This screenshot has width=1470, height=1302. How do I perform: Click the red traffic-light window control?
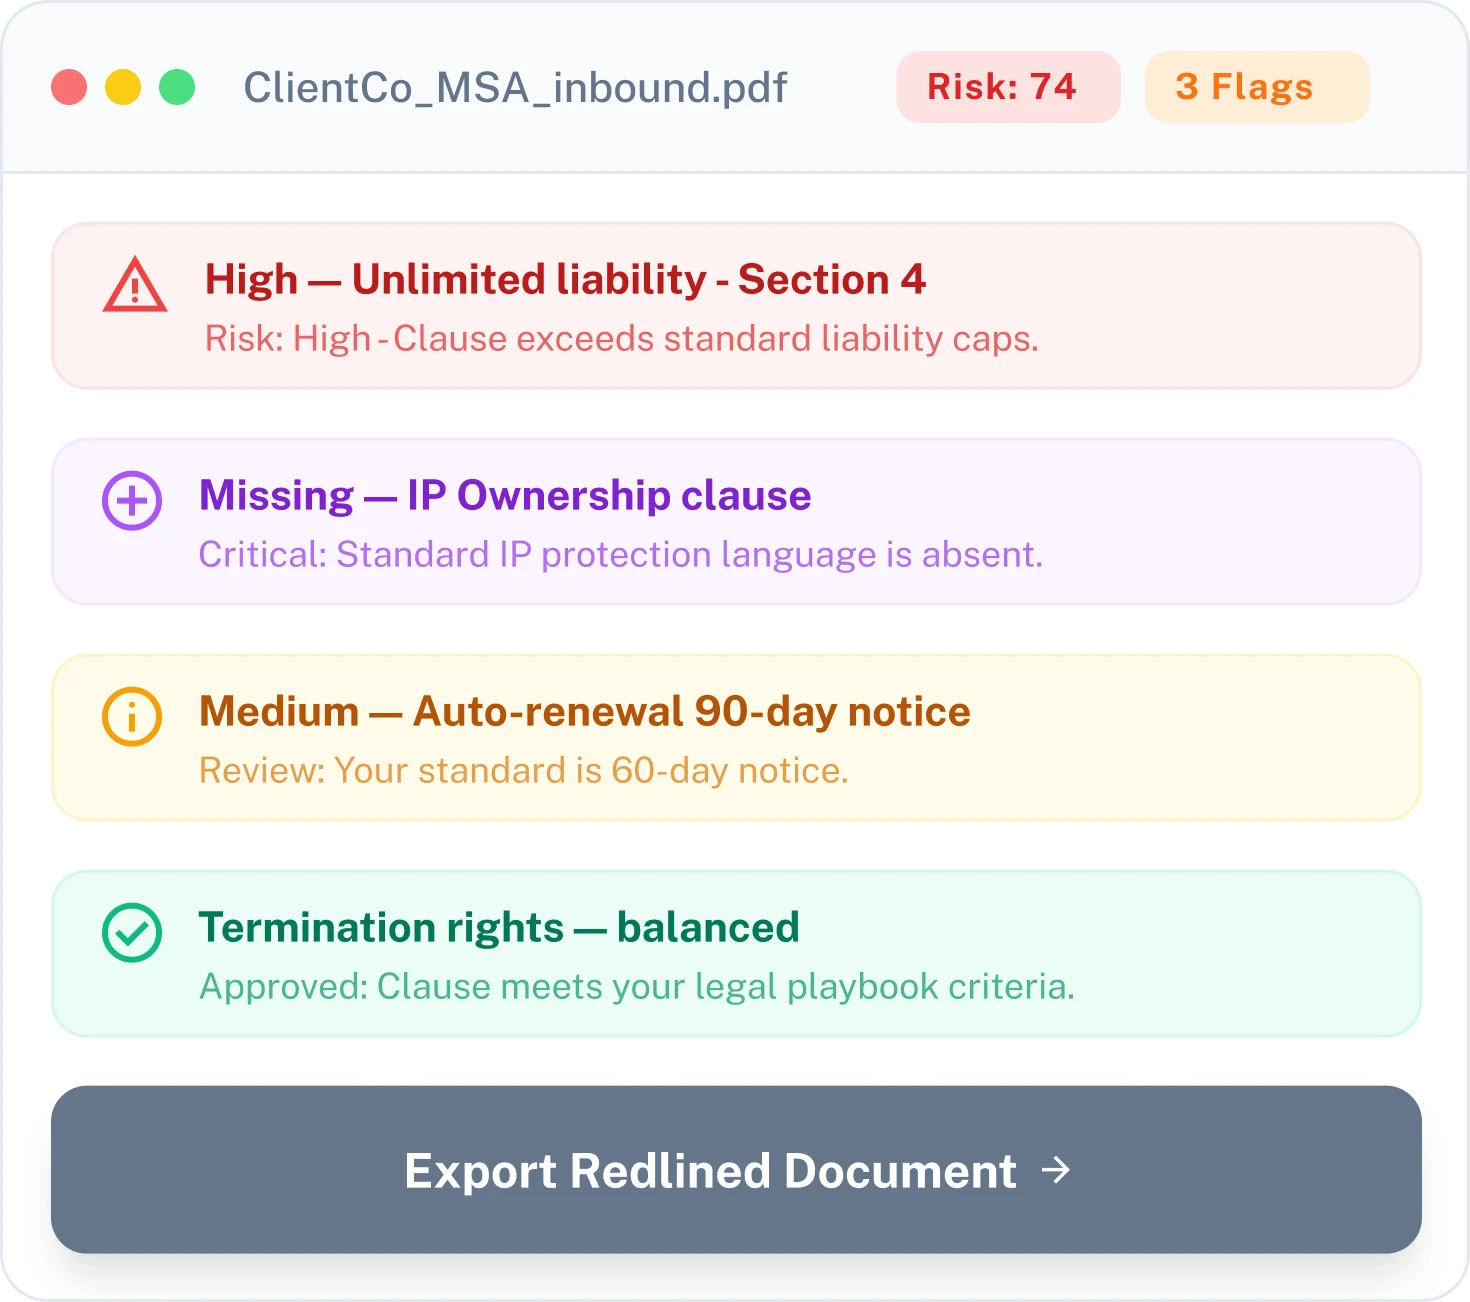[x=67, y=87]
